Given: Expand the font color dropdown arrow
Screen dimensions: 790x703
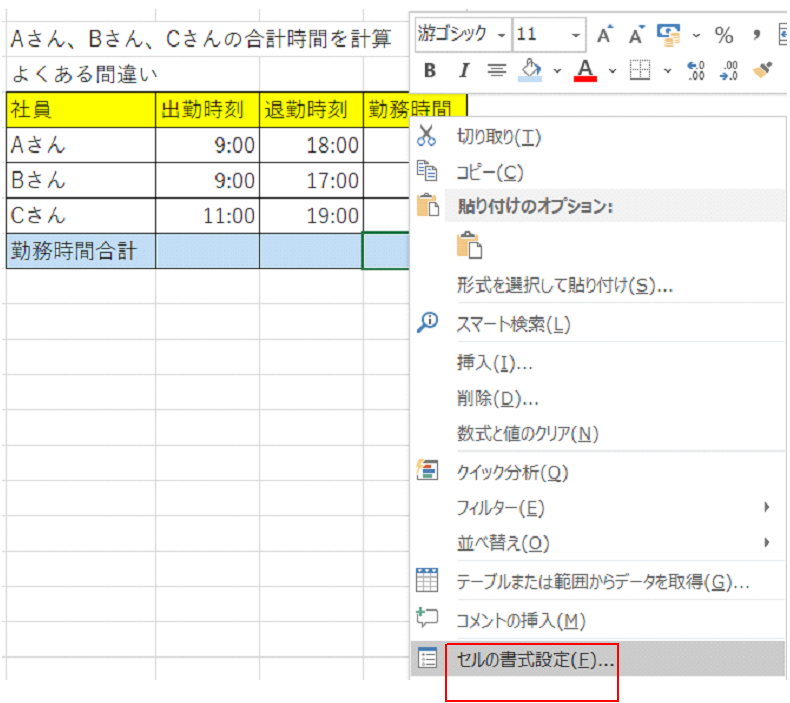Looking at the screenshot, I should pyautogui.click(x=612, y=70).
